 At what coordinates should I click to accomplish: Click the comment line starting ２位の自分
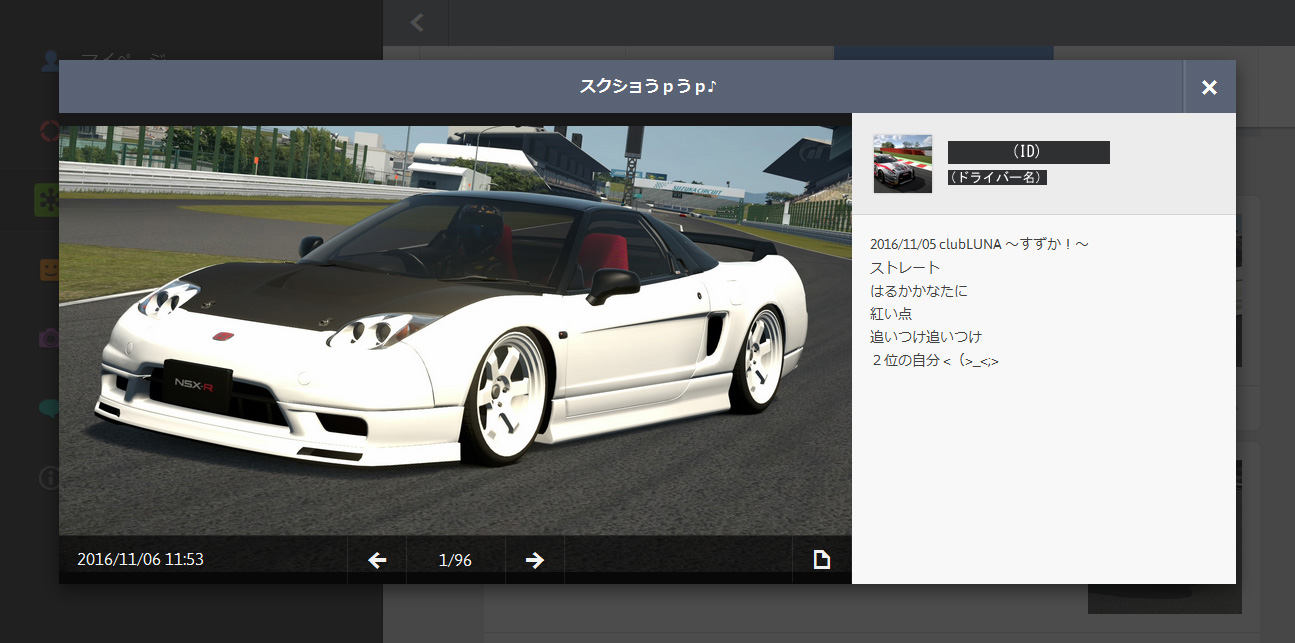[935, 360]
